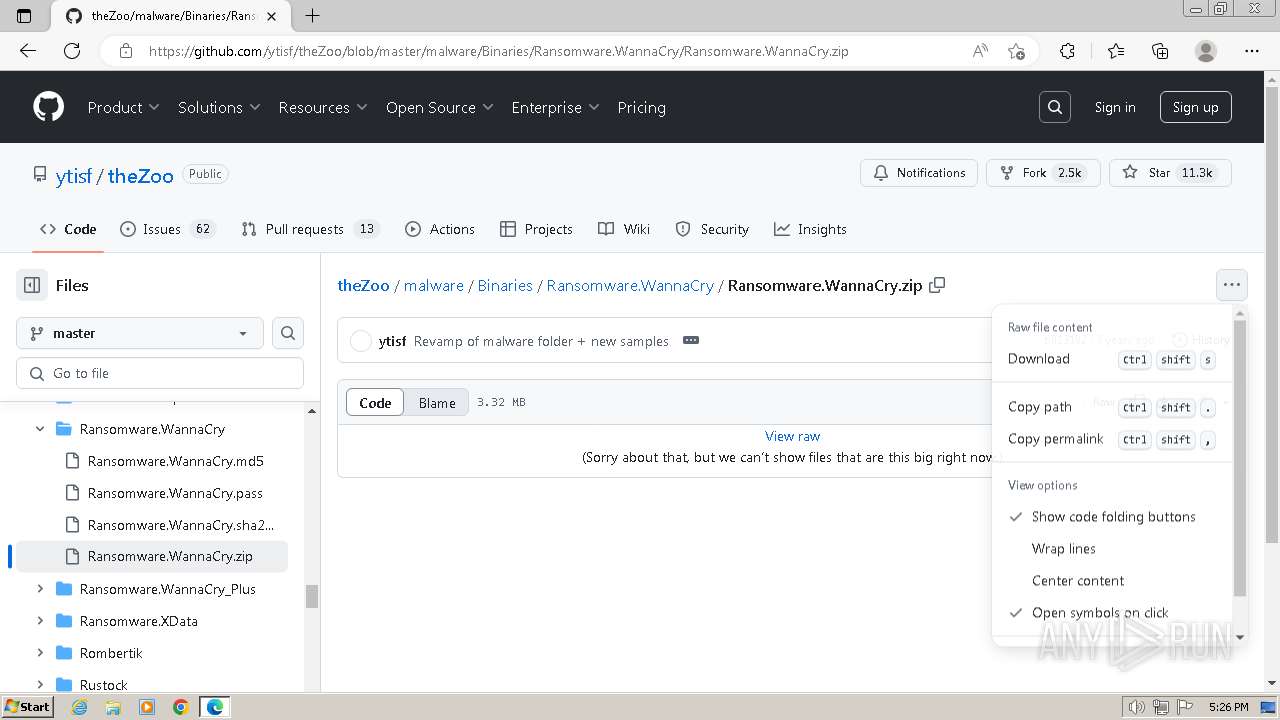The image size is (1280, 720).
Task: Open the Enterprise dropdown menu
Action: coord(555,107)
